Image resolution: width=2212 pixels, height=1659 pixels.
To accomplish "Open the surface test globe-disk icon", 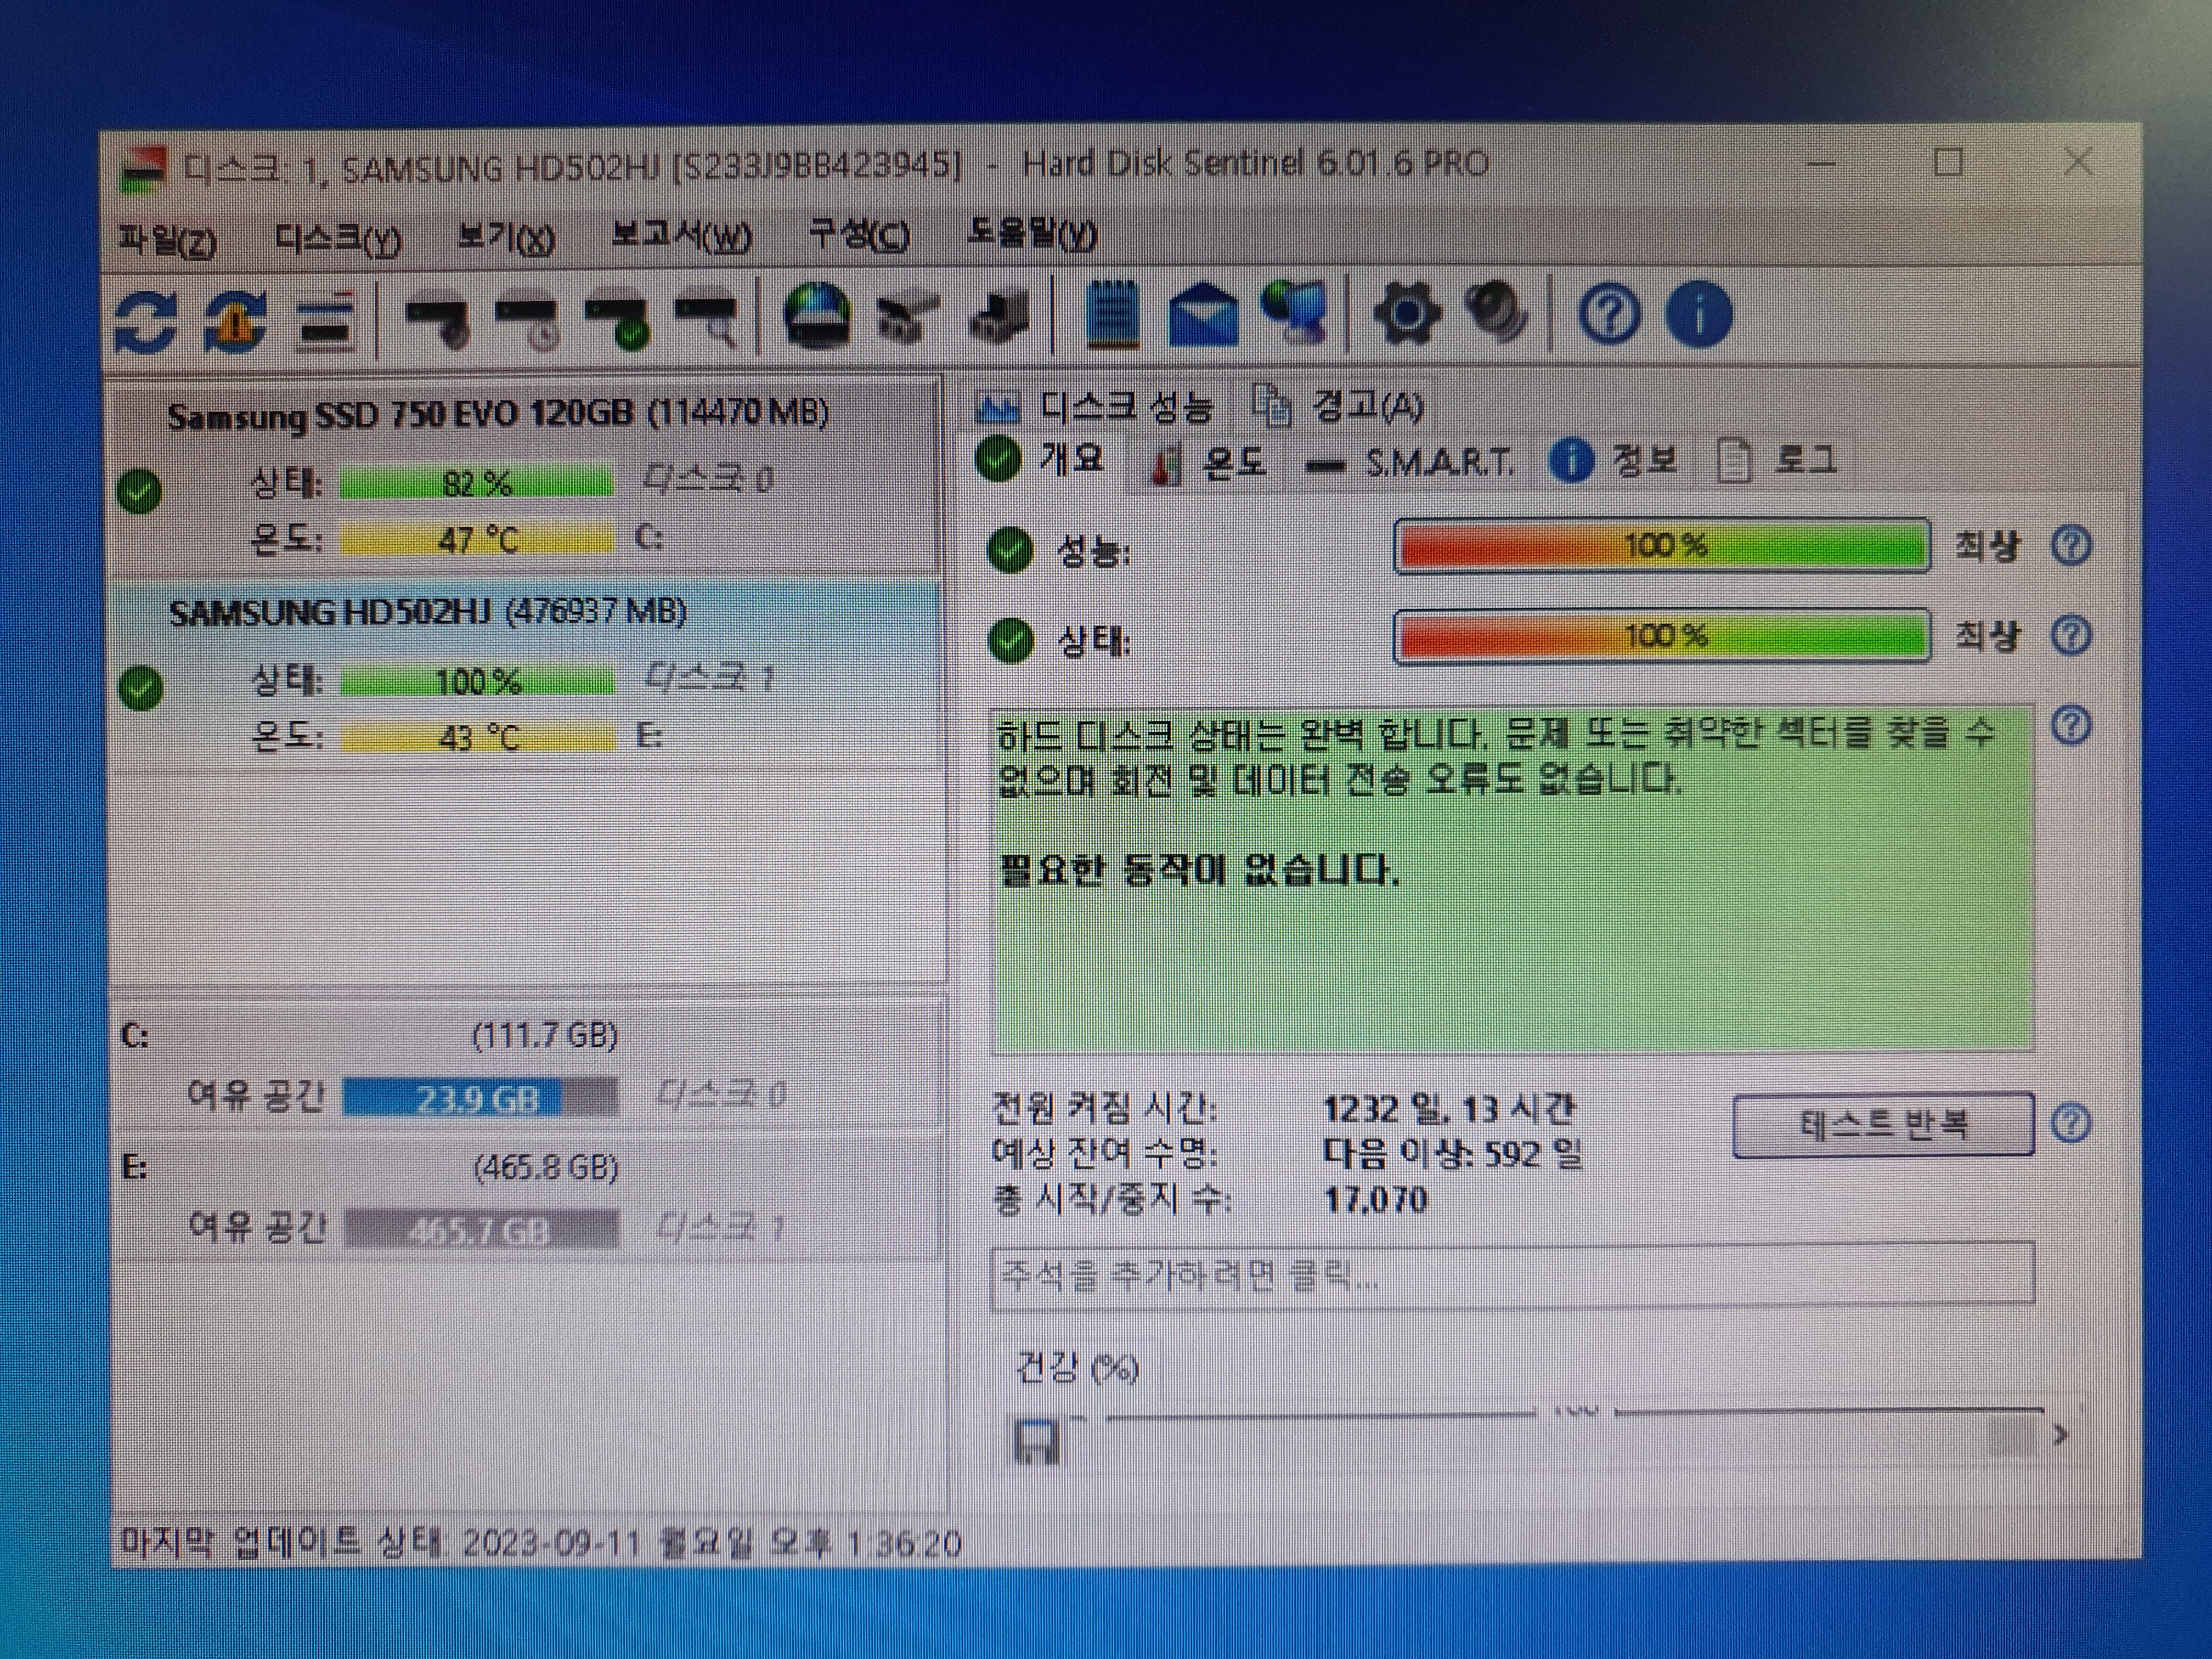I will pos(817,316).
